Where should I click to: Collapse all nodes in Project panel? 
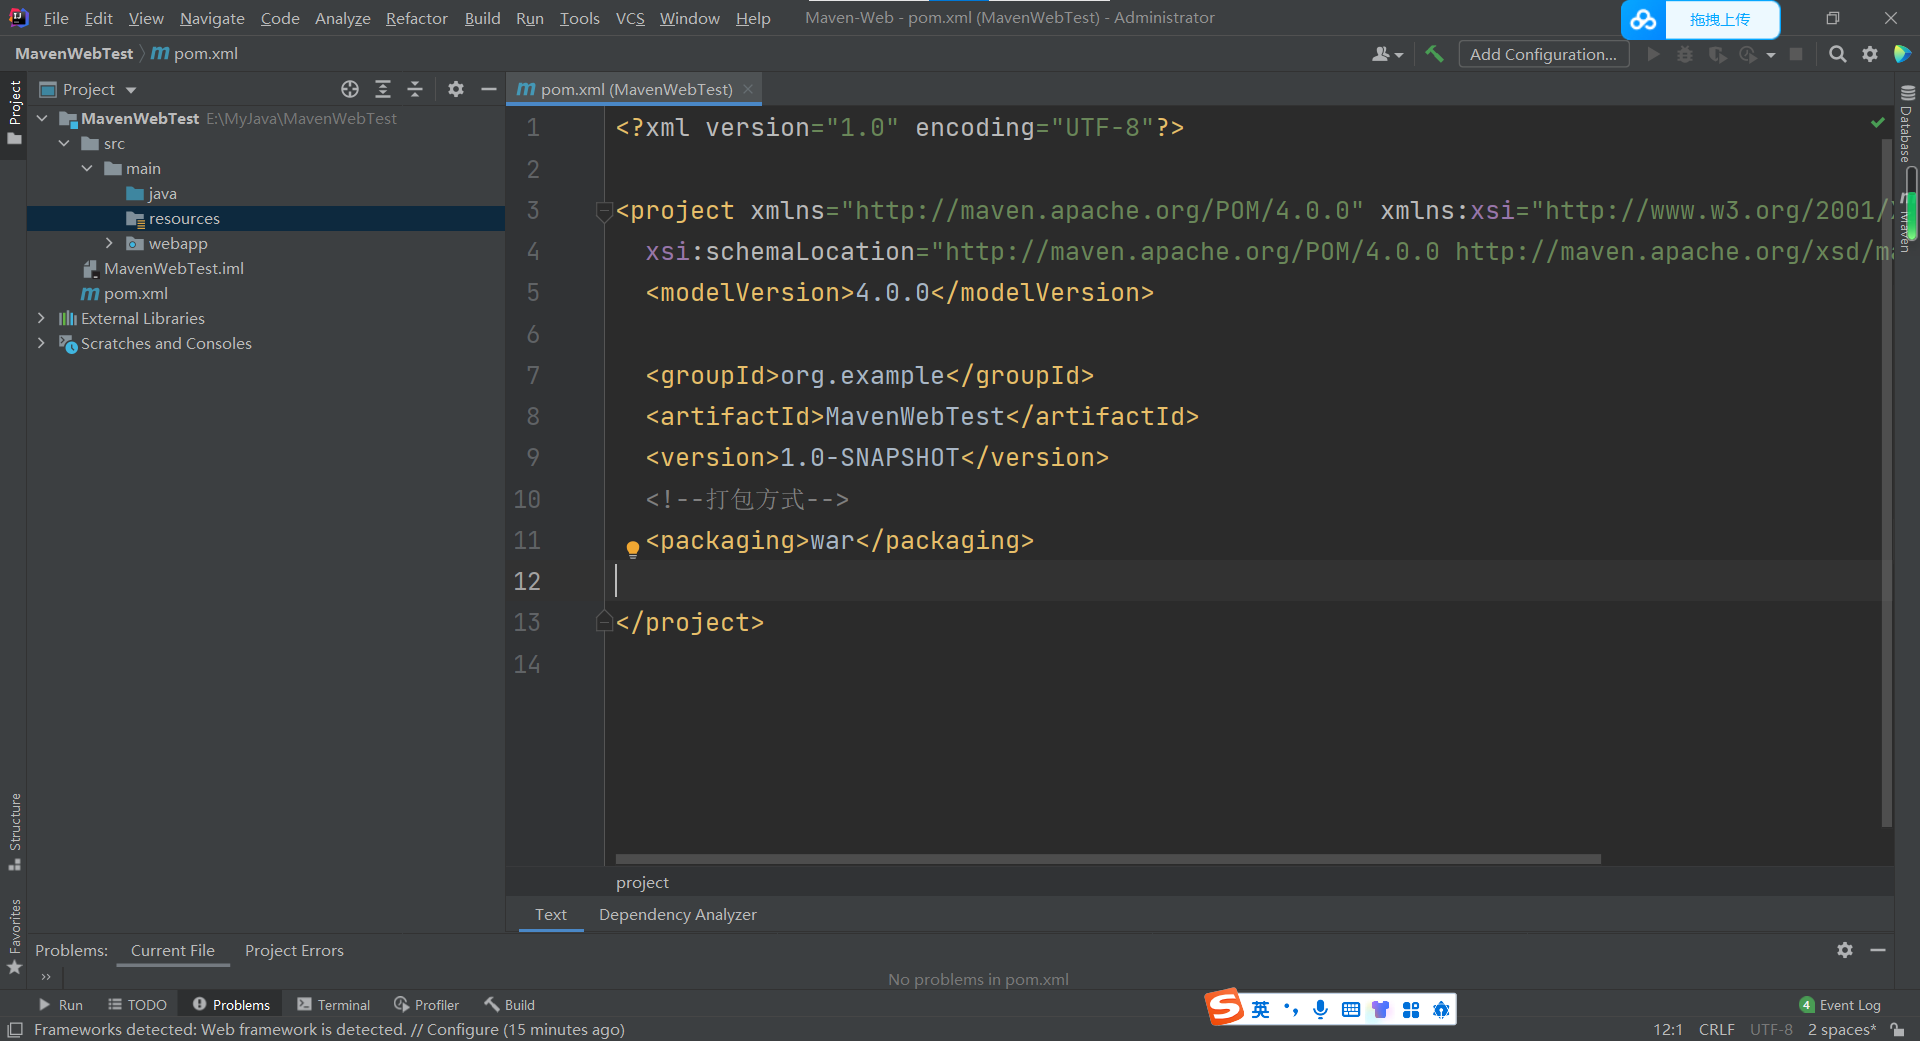(x=415, y=89)
